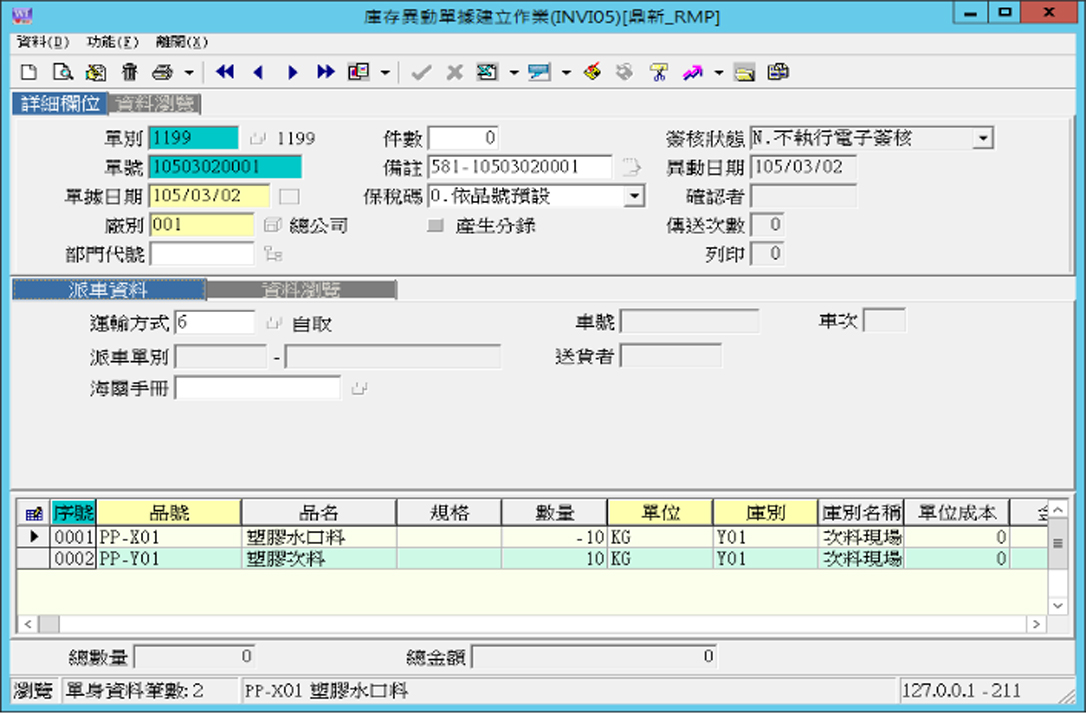The width and height of the screenshot is (1086, 715).
Task: Go to next record with right arrow
Action: tap(293, 72)
